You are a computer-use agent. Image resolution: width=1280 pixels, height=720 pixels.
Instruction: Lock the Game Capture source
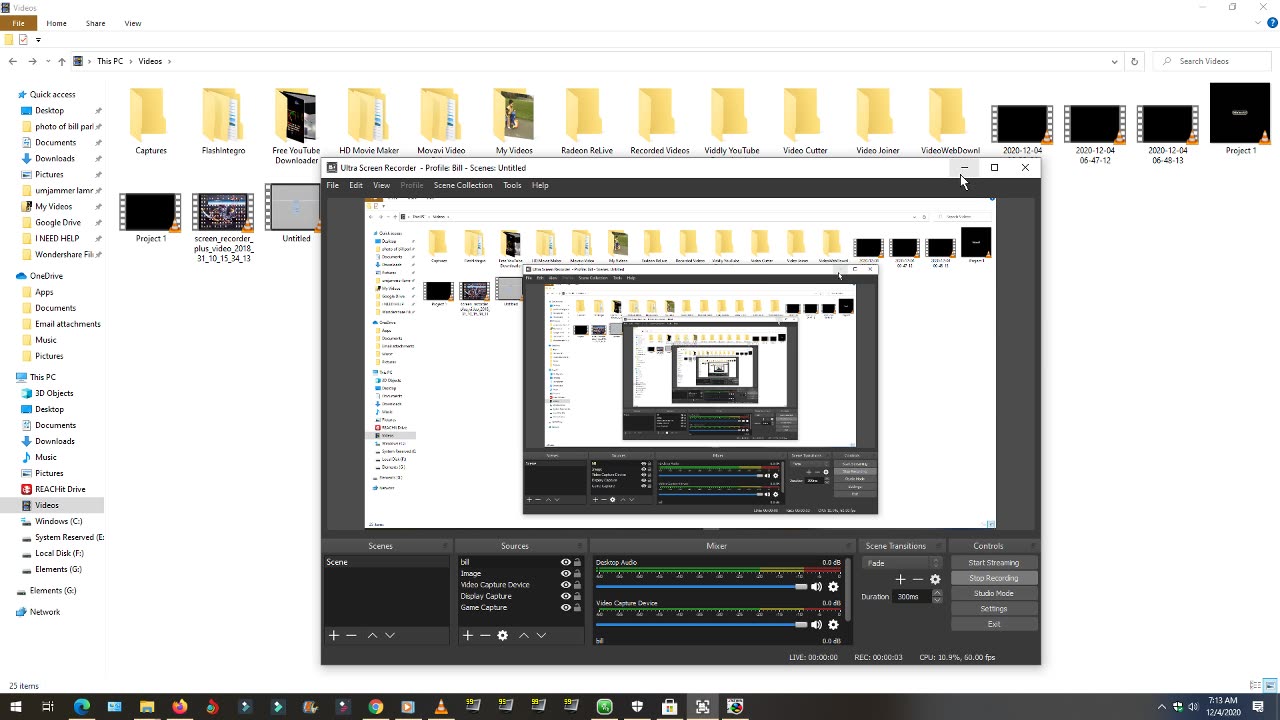click(x=577, y=608)
